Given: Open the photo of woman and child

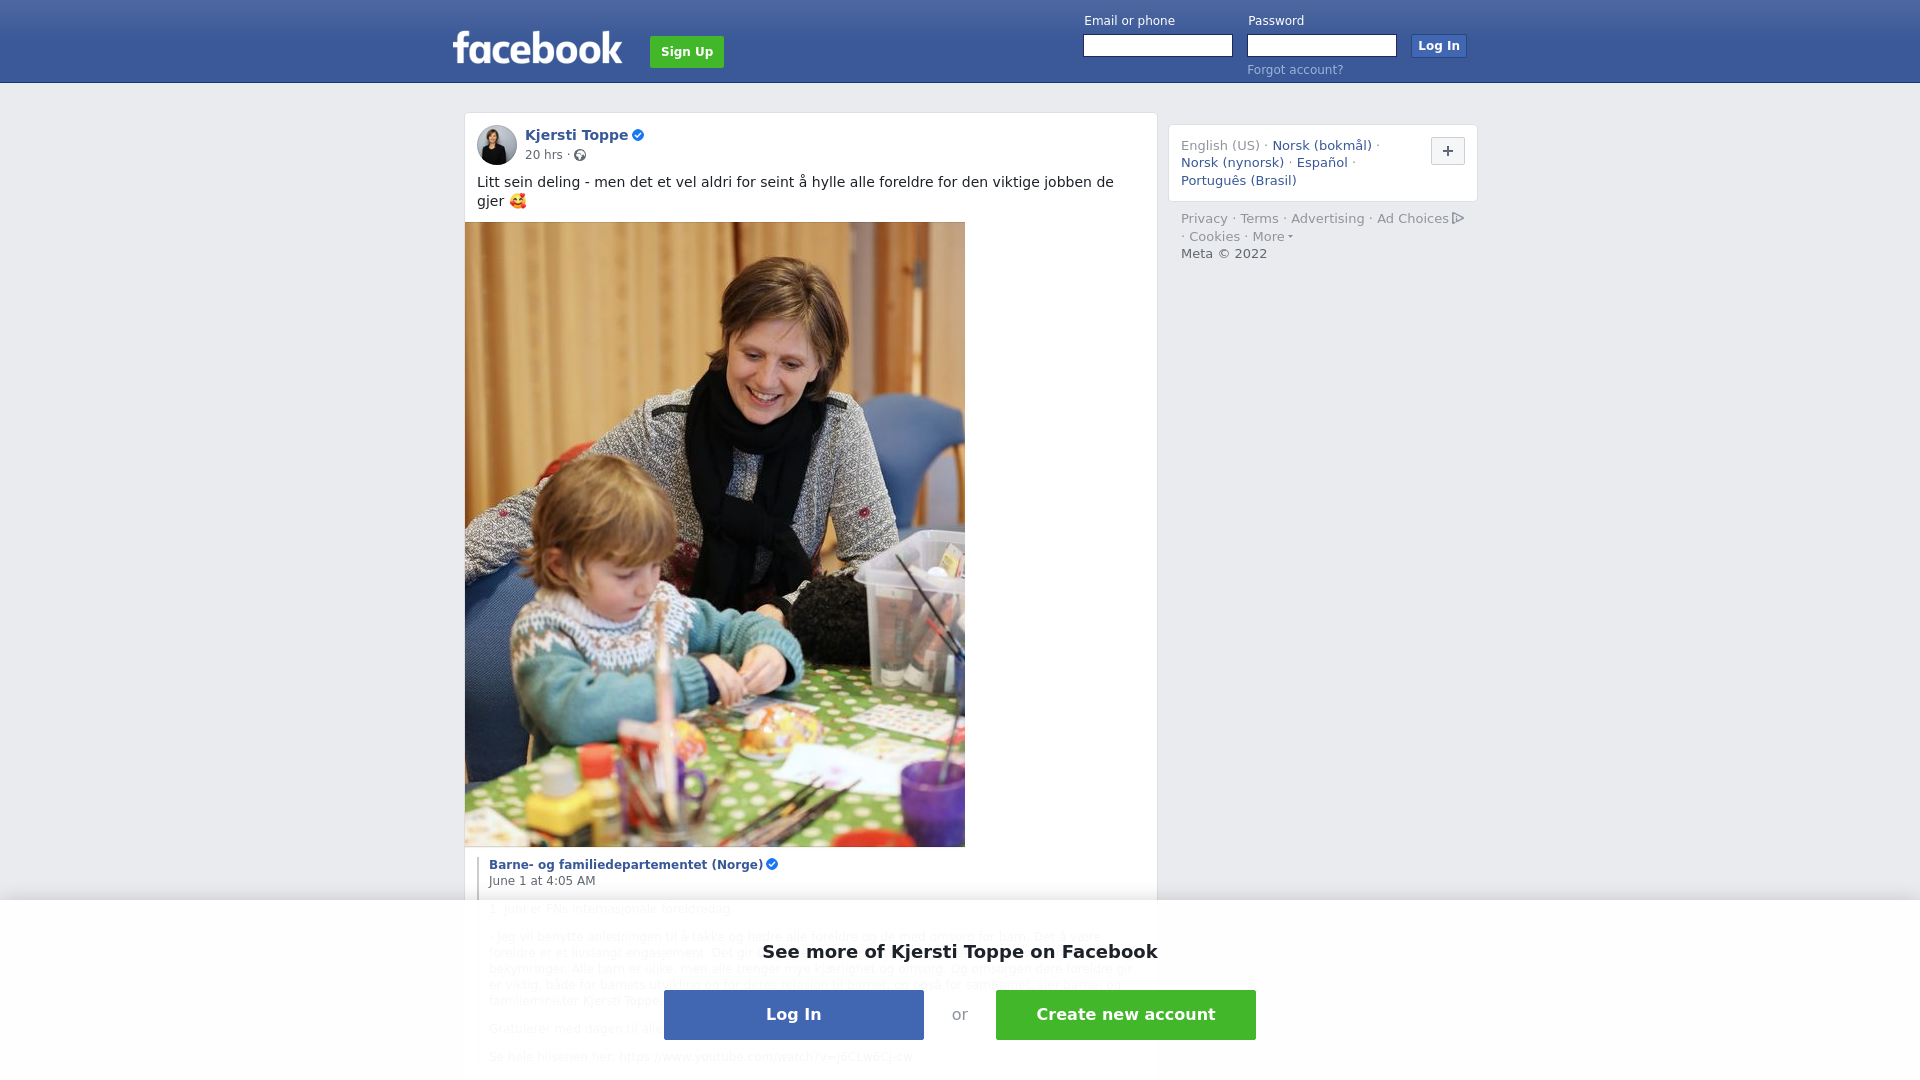Looking at the screenshot, I should tap(715, 534).
